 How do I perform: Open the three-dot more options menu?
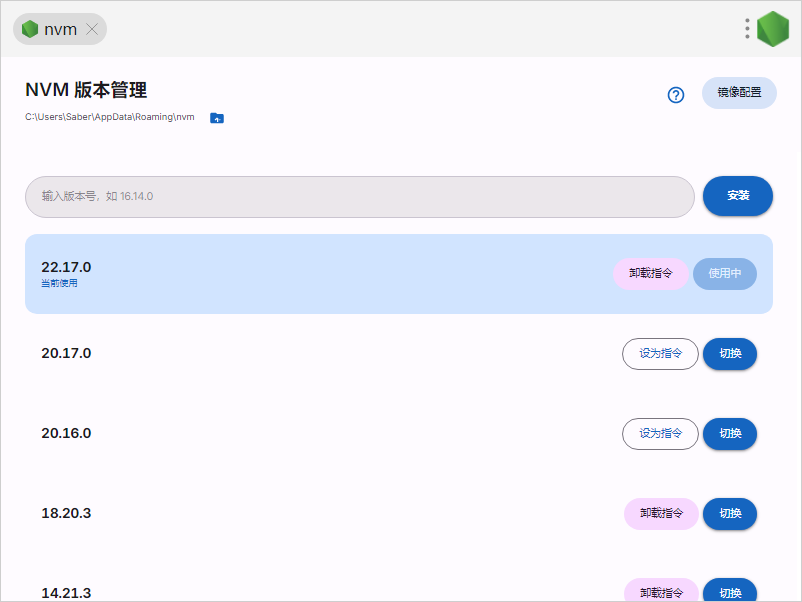click(x=747, y=29)
